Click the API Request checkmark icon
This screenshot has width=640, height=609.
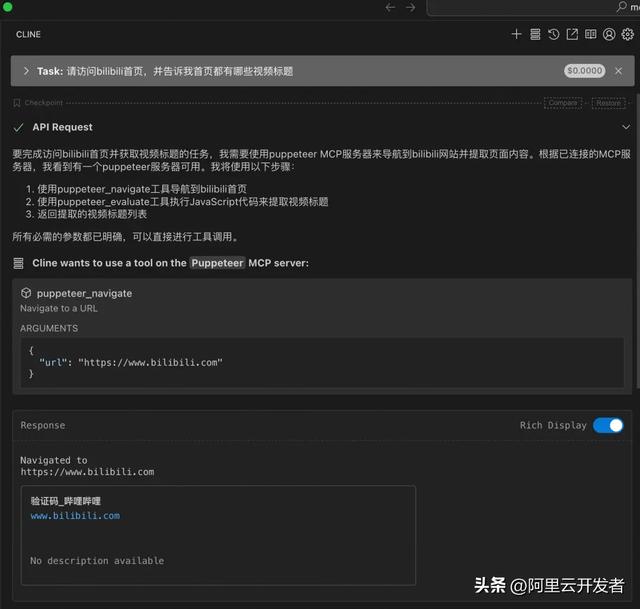(18, 127)
